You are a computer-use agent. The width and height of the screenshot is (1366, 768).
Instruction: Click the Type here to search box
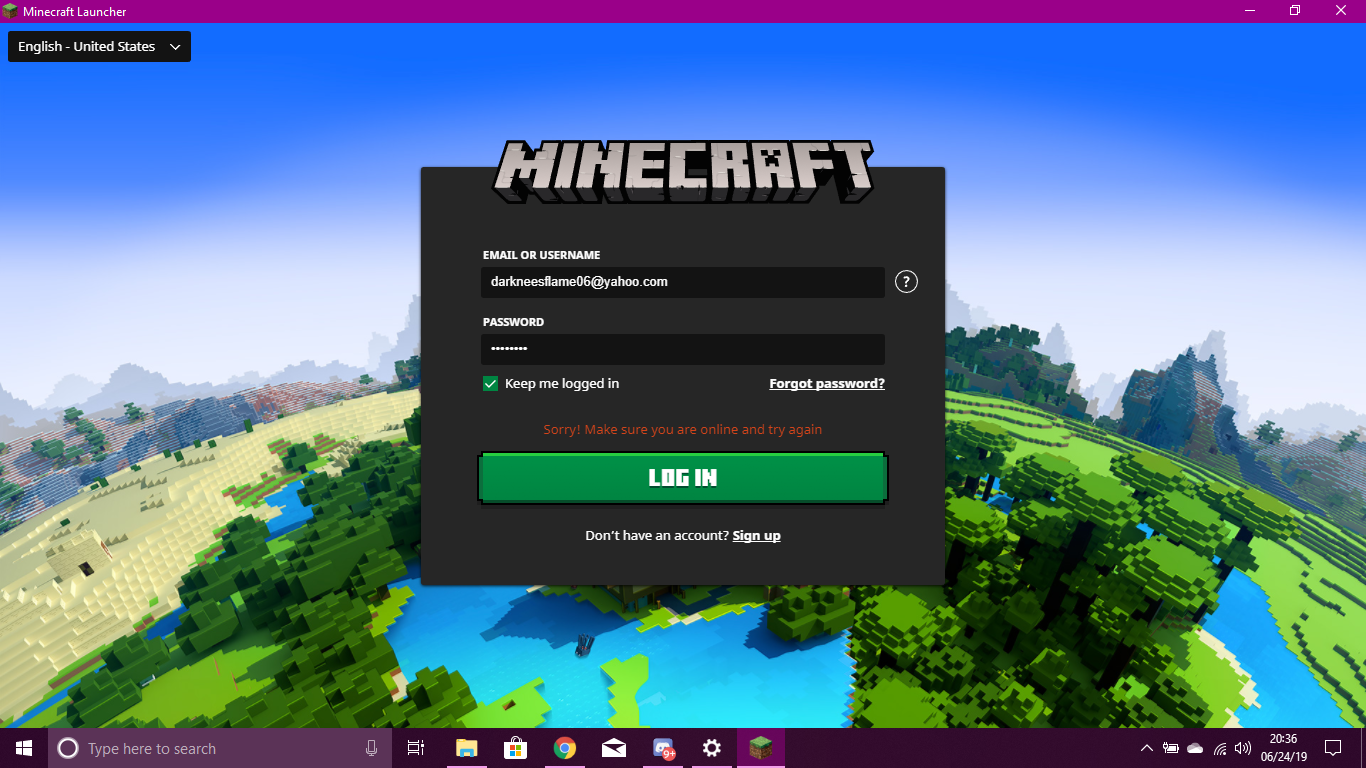[220, 748]
